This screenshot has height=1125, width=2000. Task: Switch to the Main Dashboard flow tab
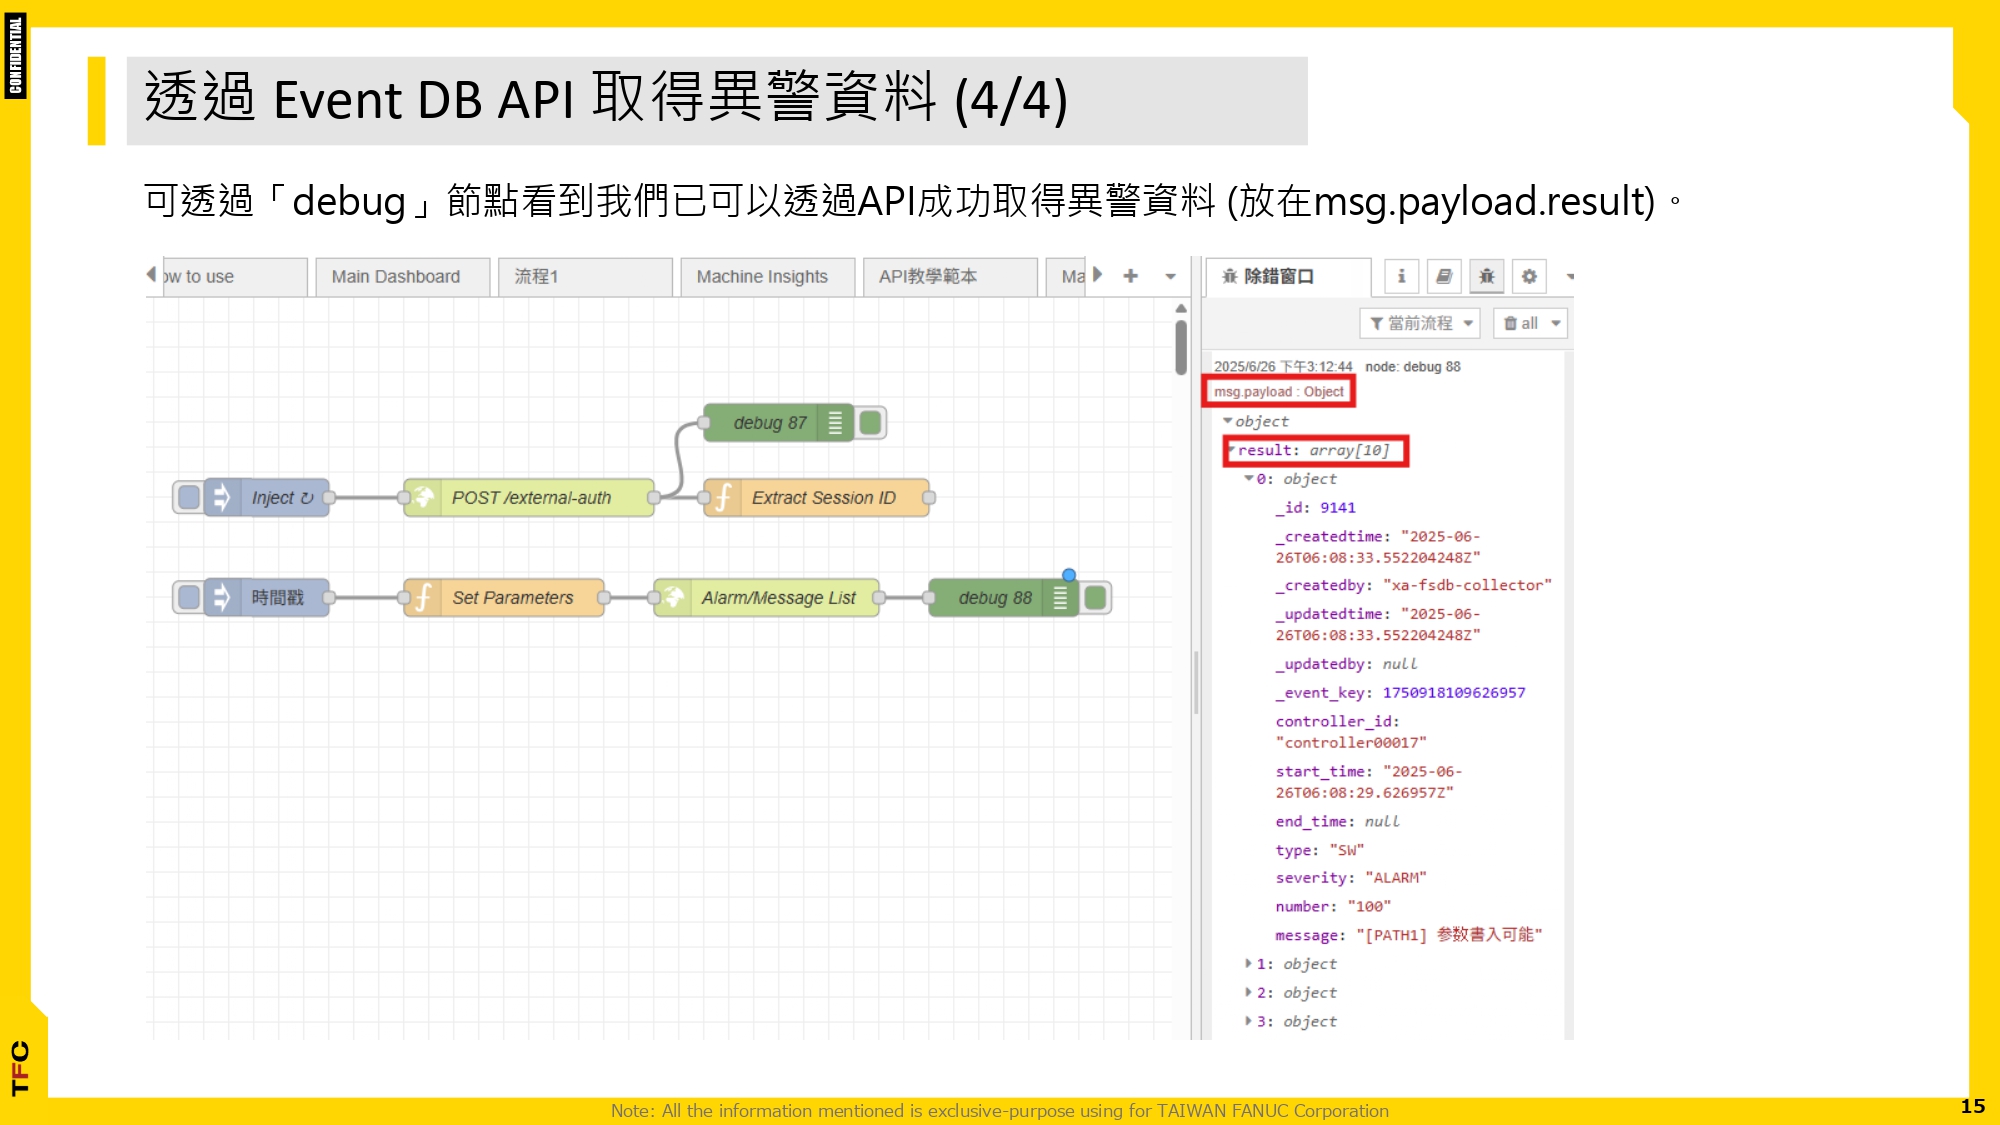pyautogui.click(x=396, y=277)
